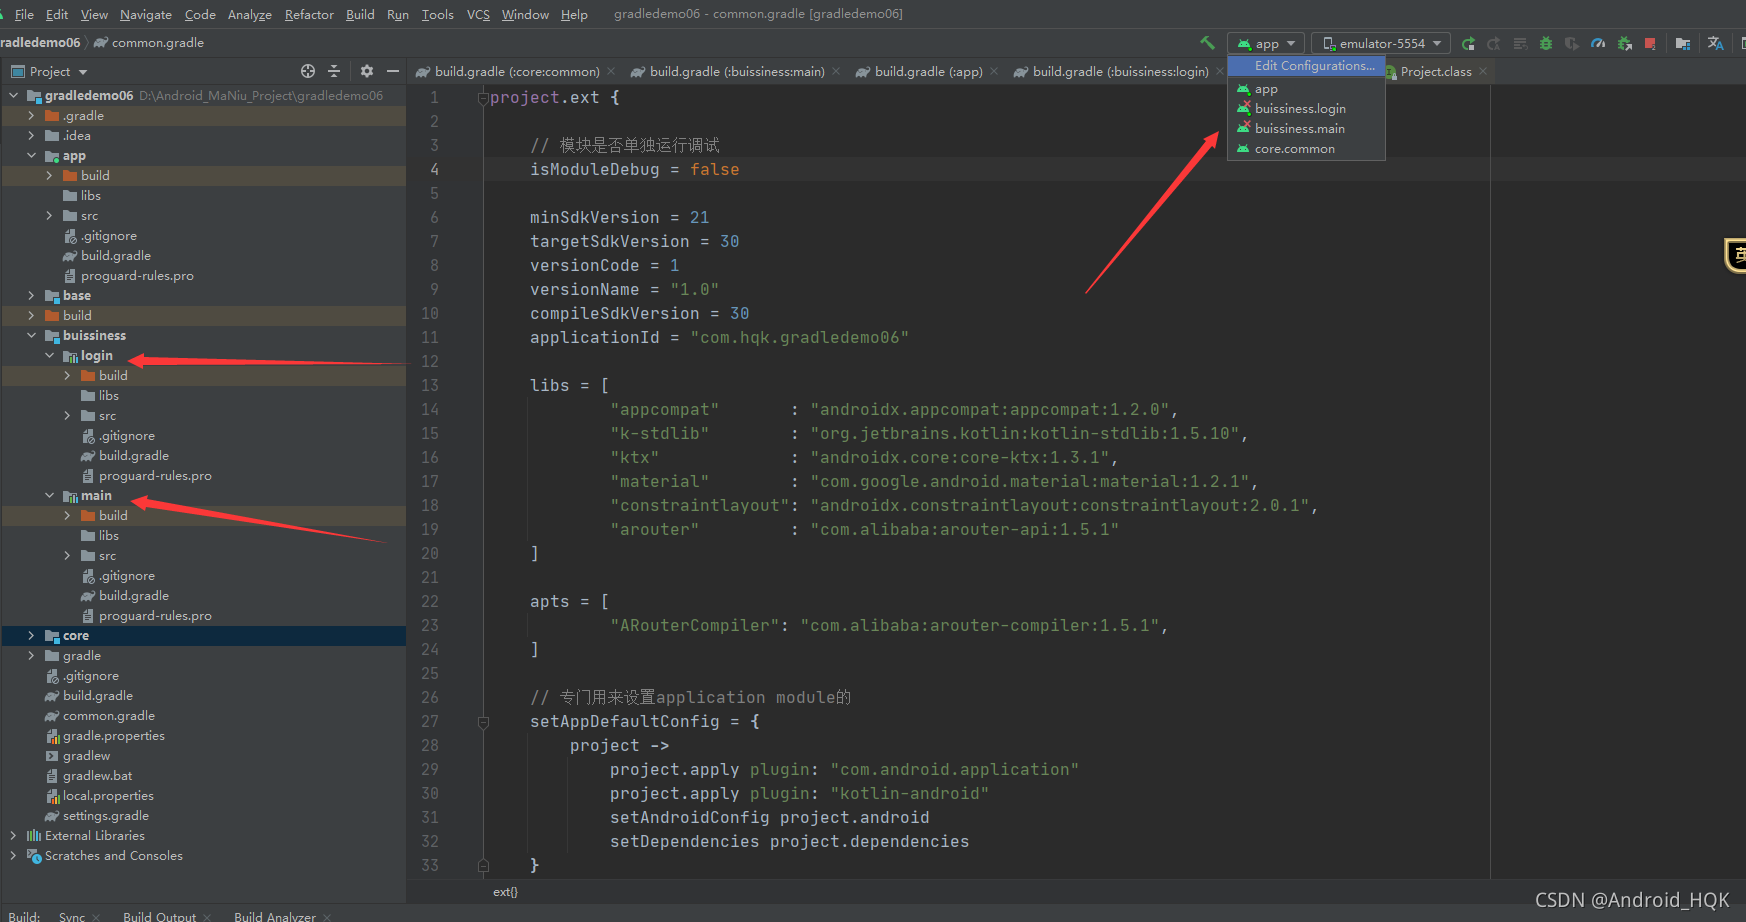The height and width of the screenshot is (922, 1746).
Task: Expand Scratches and Consoles node
Action: point(13,855)
